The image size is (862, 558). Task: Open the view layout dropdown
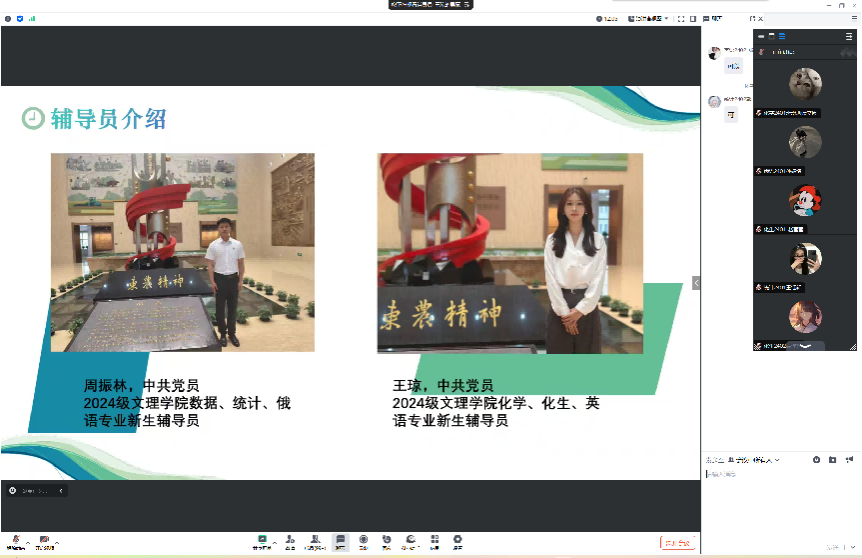click(648, 19)
